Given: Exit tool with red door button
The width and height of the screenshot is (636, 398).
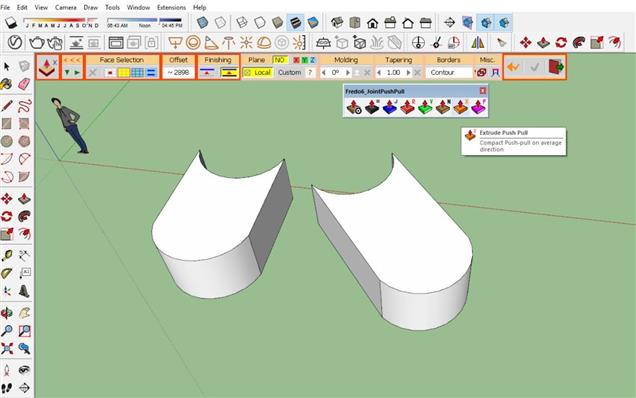Looking at the screenshot, I should (x=556, y=67).
